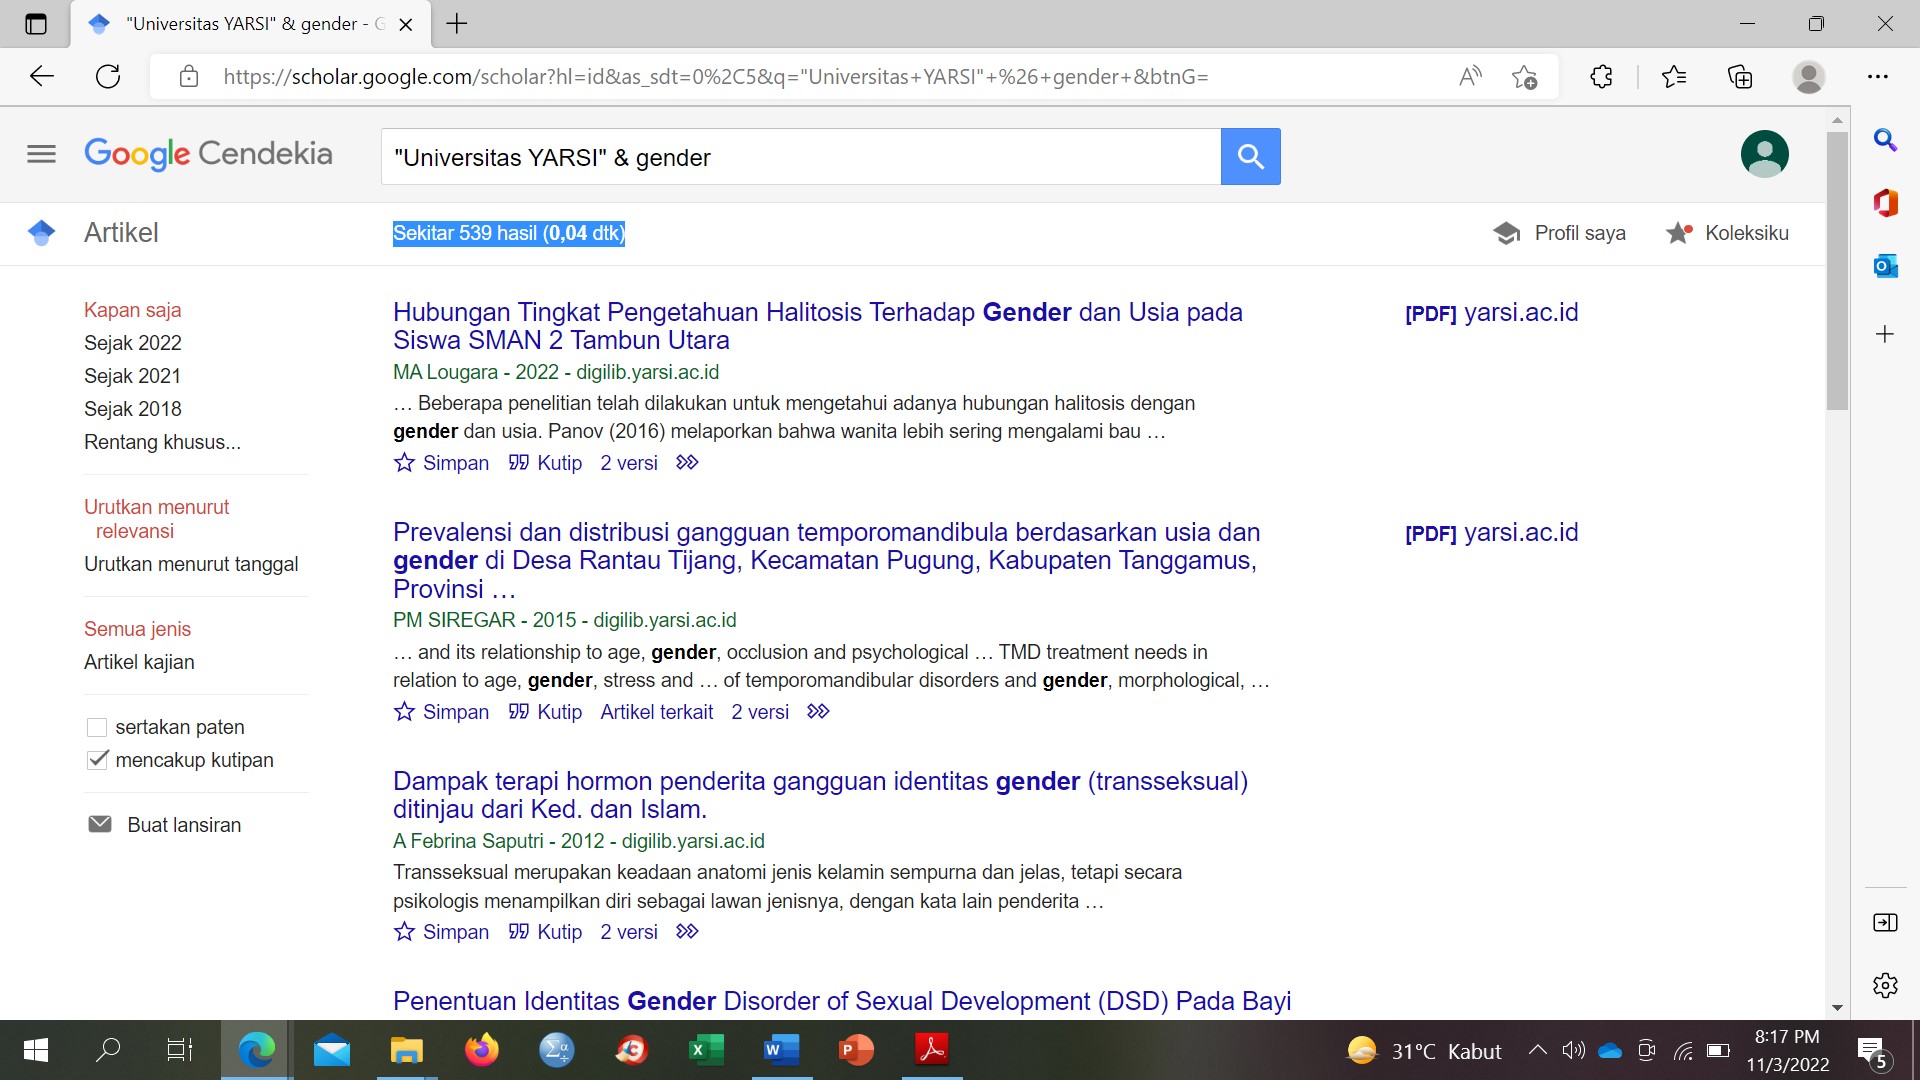Open the Collections icon
1920x1080 pixels.
point(1740,77)
